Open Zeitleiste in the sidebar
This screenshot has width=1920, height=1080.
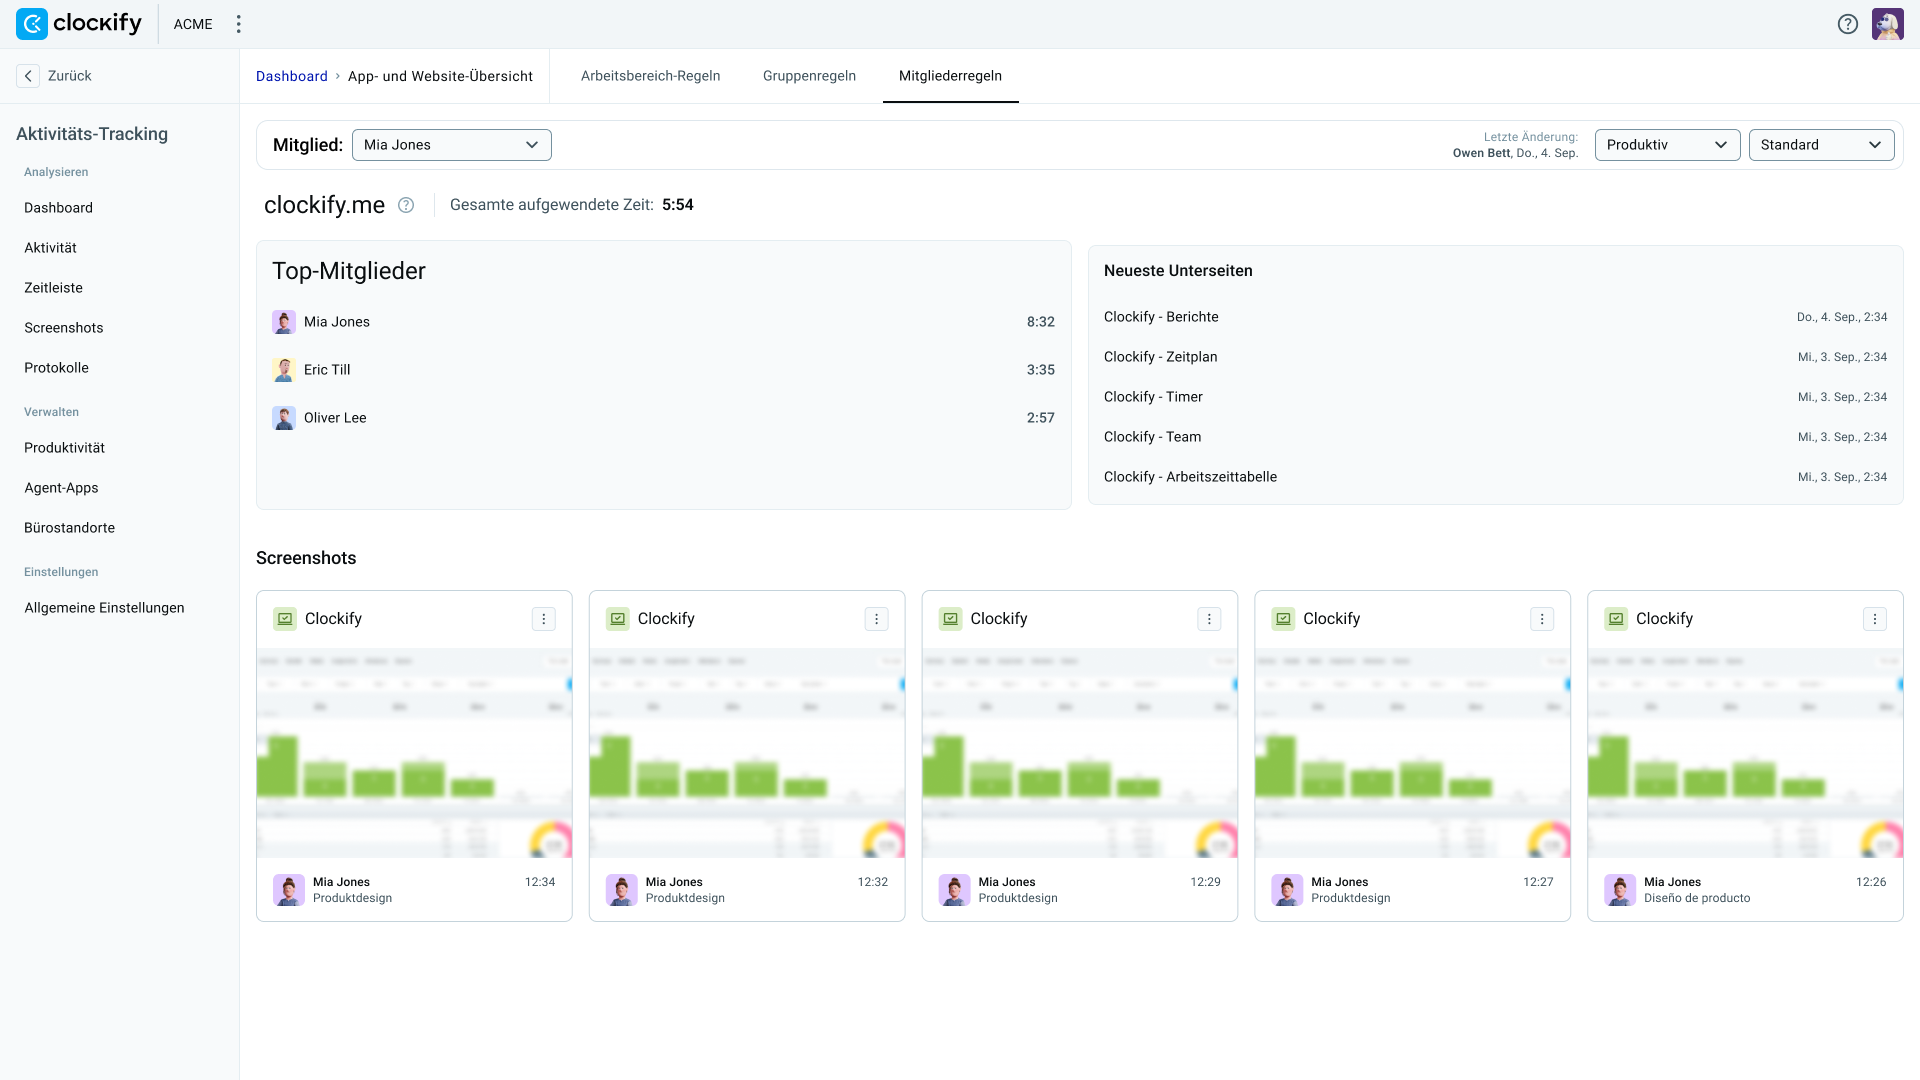pos(54,288)
